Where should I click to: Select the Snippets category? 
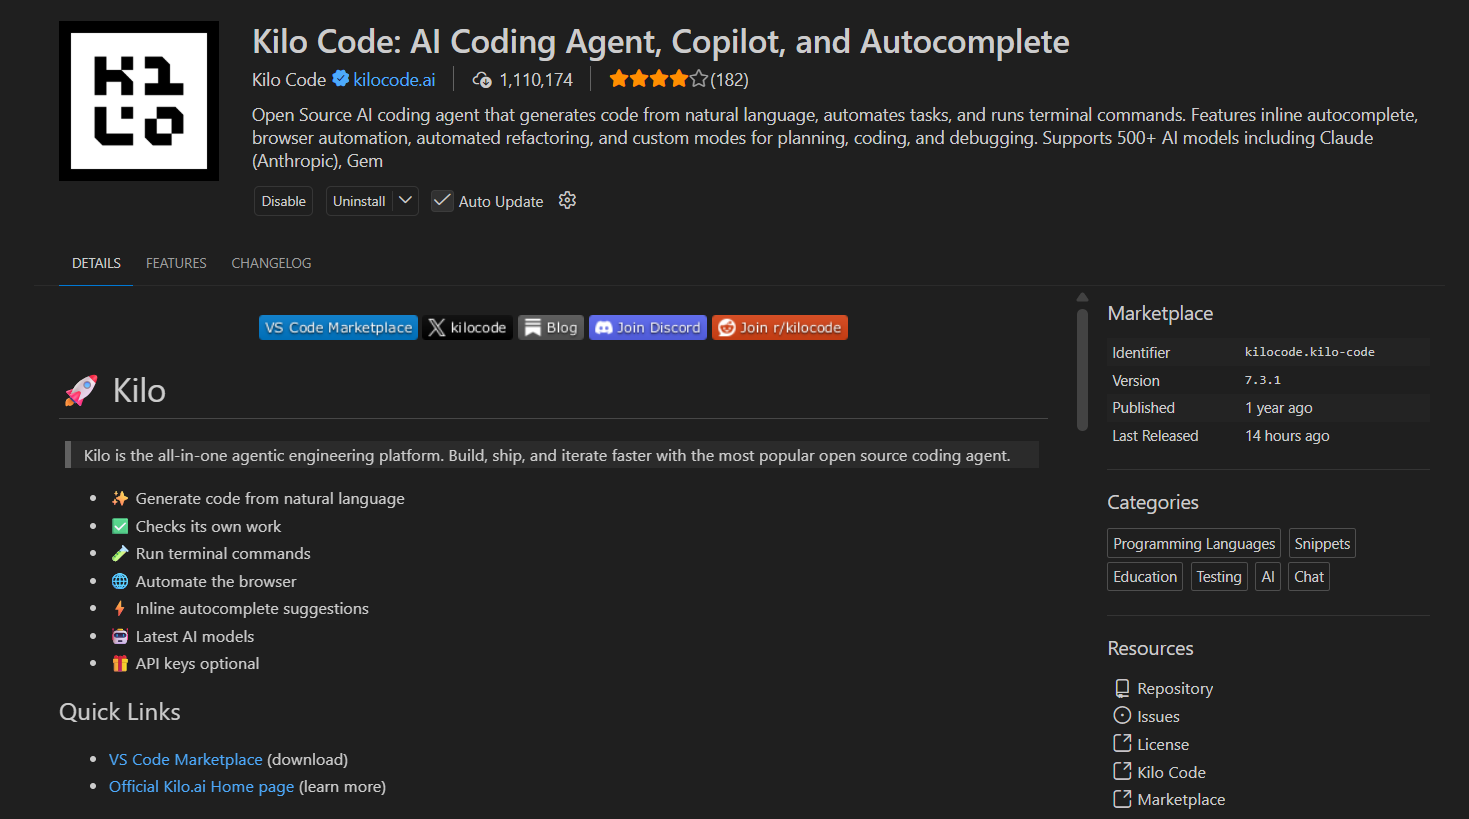click(1322, 544)
